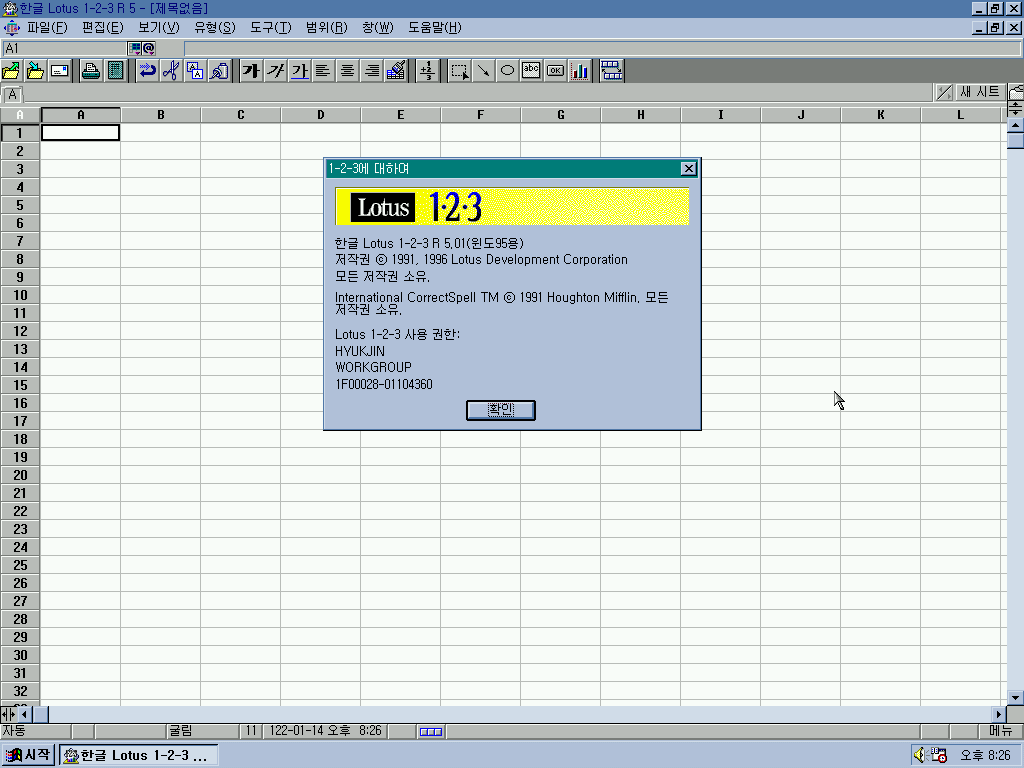Open the navigator dropdown icon by address box

[135, 48]
